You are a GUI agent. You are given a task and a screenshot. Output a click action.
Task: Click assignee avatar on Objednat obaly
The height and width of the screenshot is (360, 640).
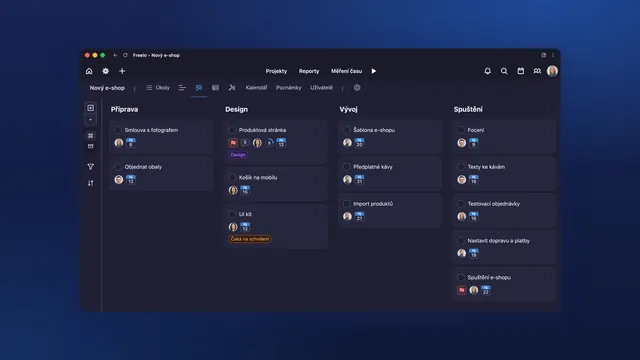119,180
